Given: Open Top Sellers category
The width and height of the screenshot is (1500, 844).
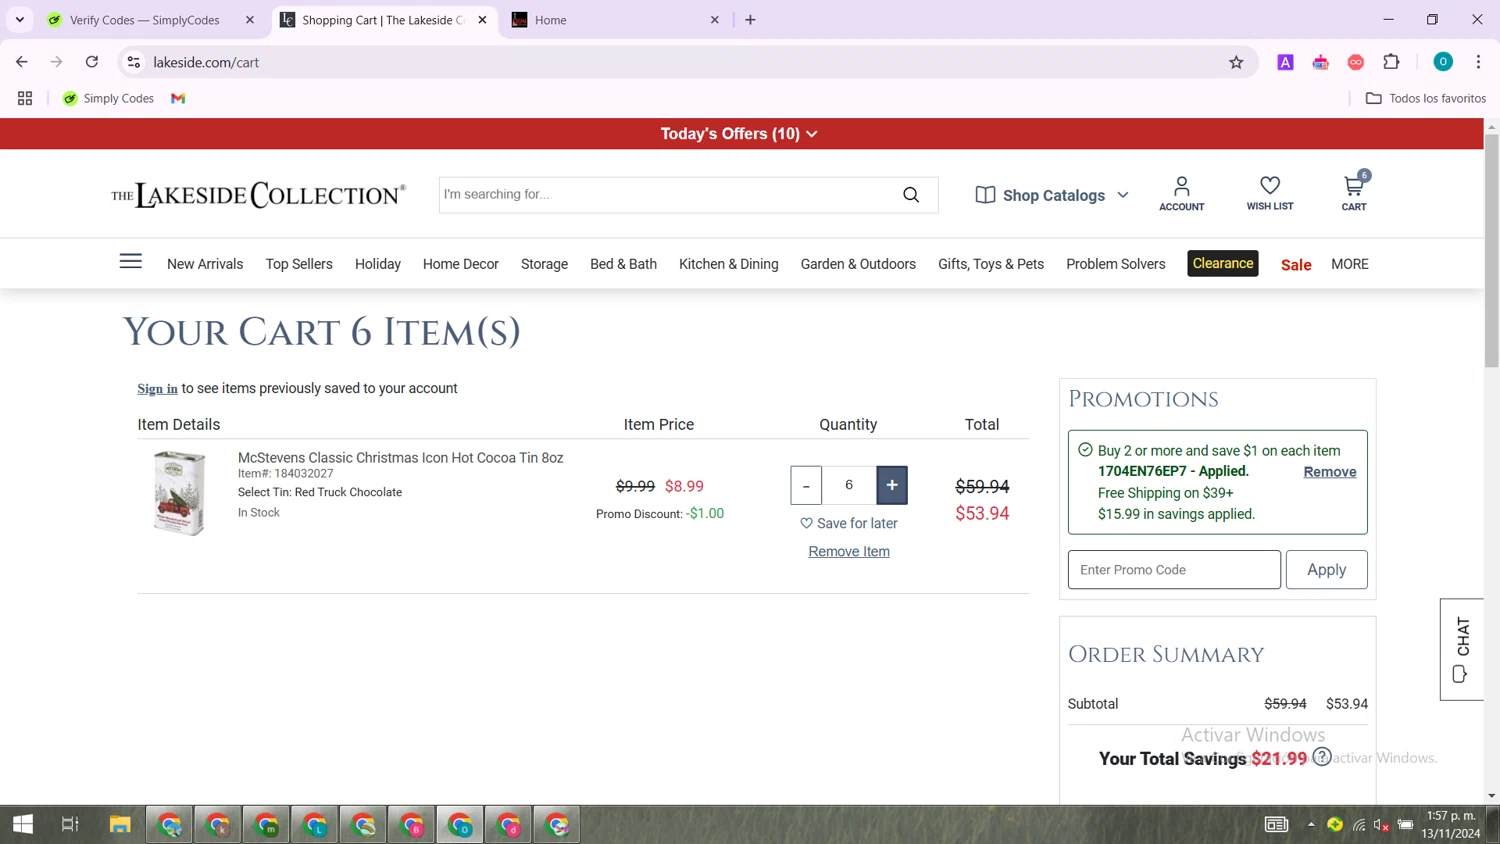Looking at the screenshot, I should 299,264.
